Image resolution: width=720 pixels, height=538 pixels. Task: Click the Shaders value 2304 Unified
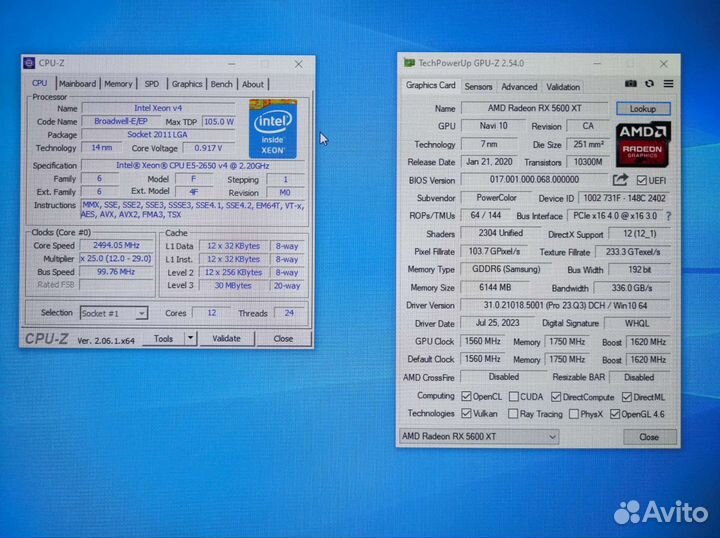click(501, 233)
